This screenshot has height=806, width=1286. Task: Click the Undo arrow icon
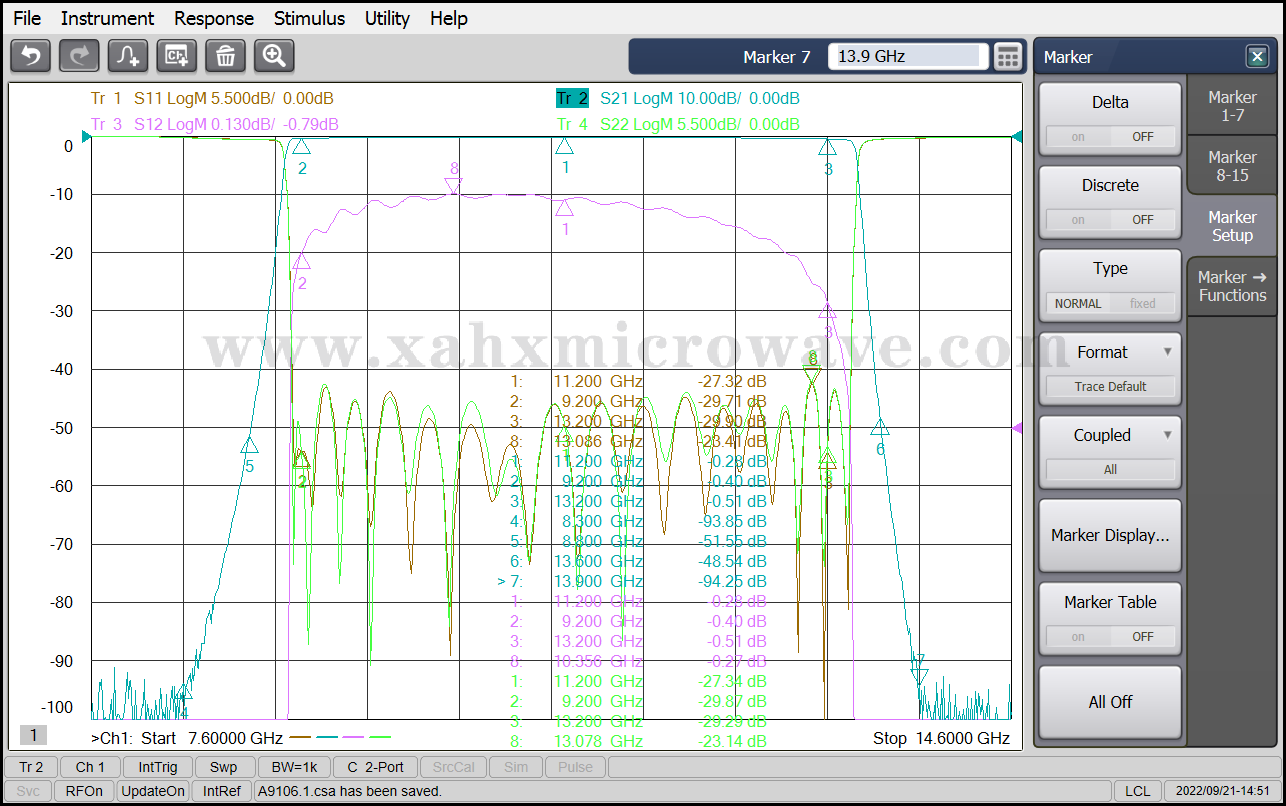click(30, 56)
